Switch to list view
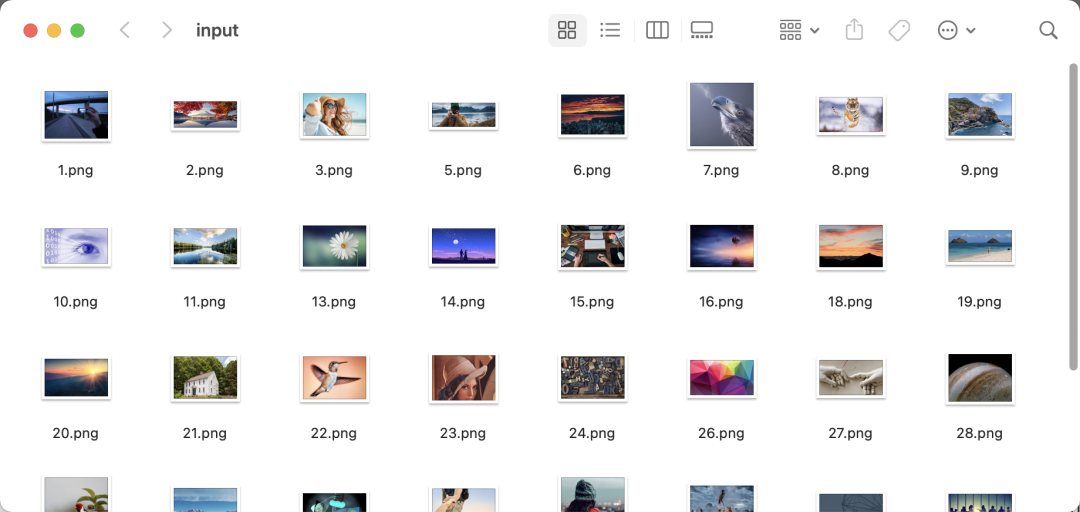The height and width of the screenshot is (512, 1080). point(610,30)
